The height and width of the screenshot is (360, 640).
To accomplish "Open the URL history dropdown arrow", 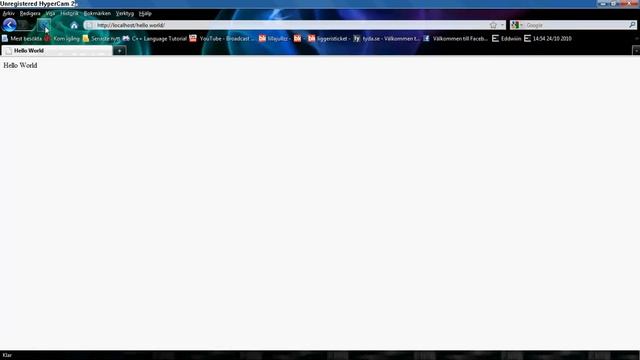I will point(502,25).
